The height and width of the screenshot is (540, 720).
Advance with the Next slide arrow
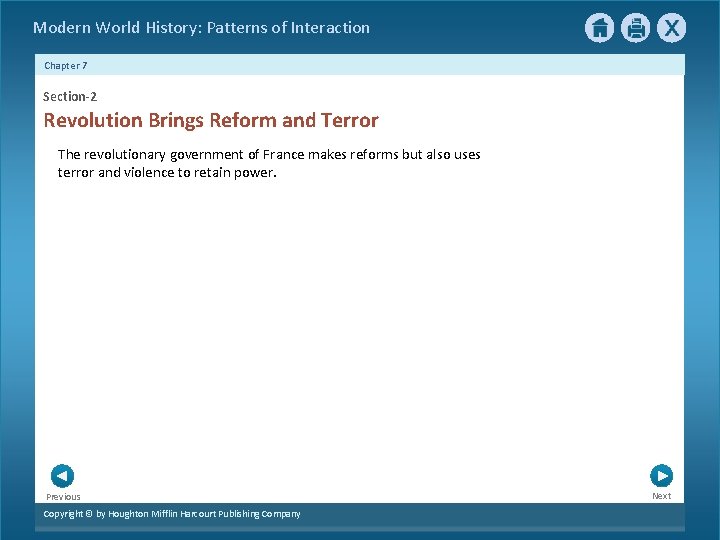pyautogui.click(x=662, y=476)
